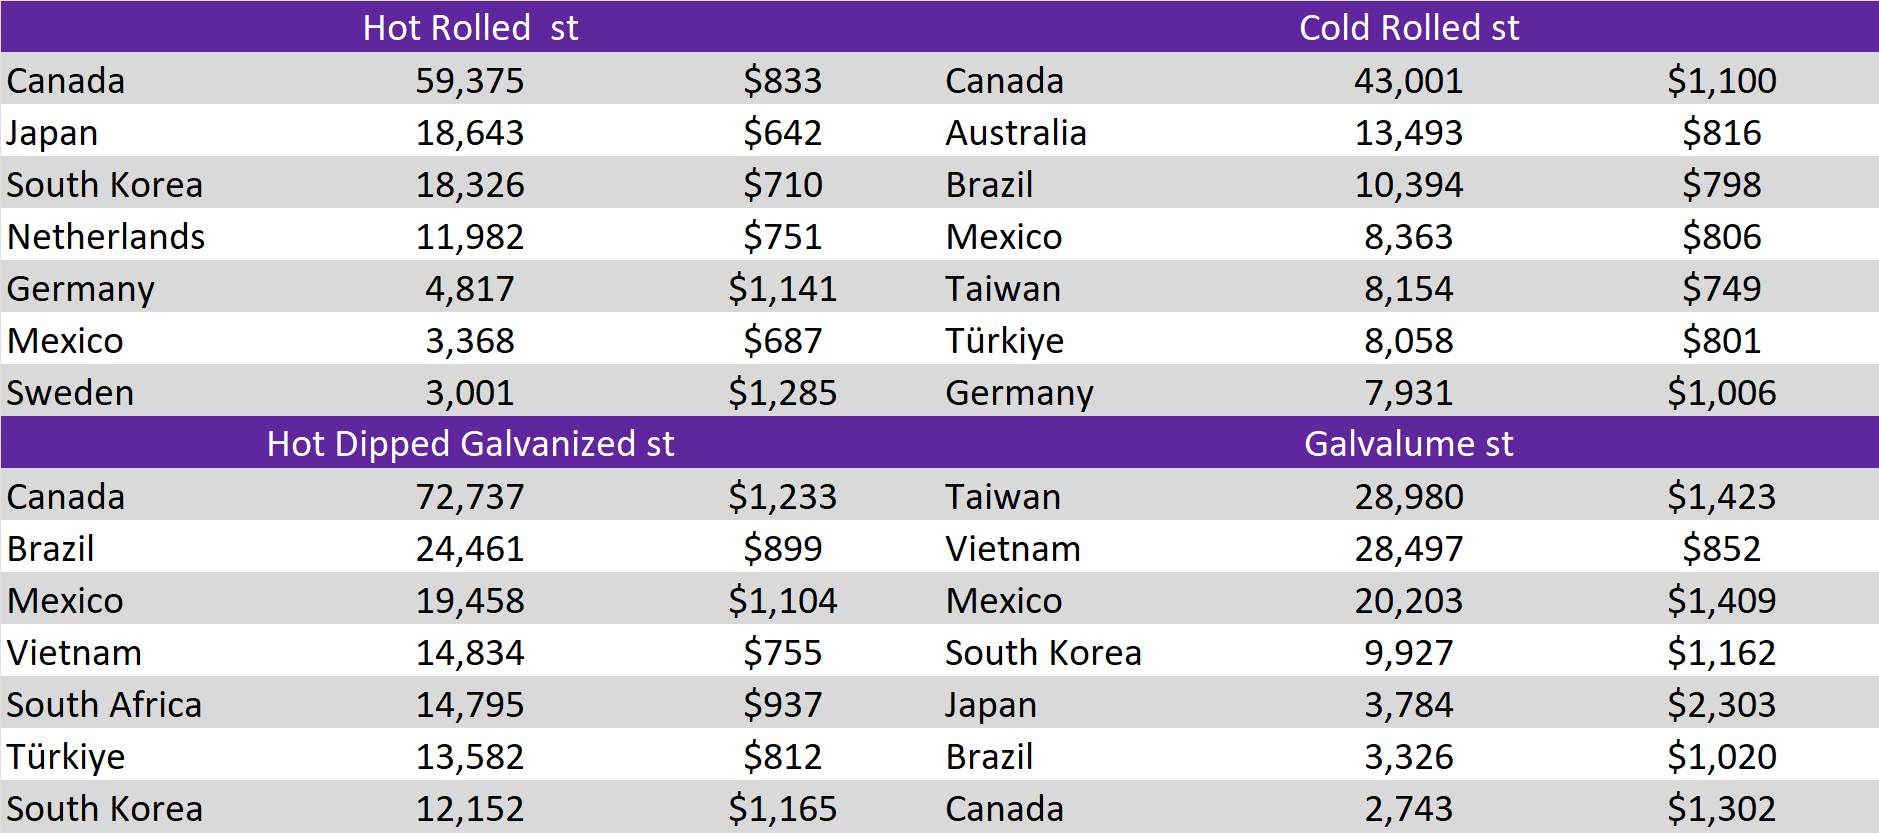
Task: Click the Cold Rolled st header
Action: point(1408,27)
